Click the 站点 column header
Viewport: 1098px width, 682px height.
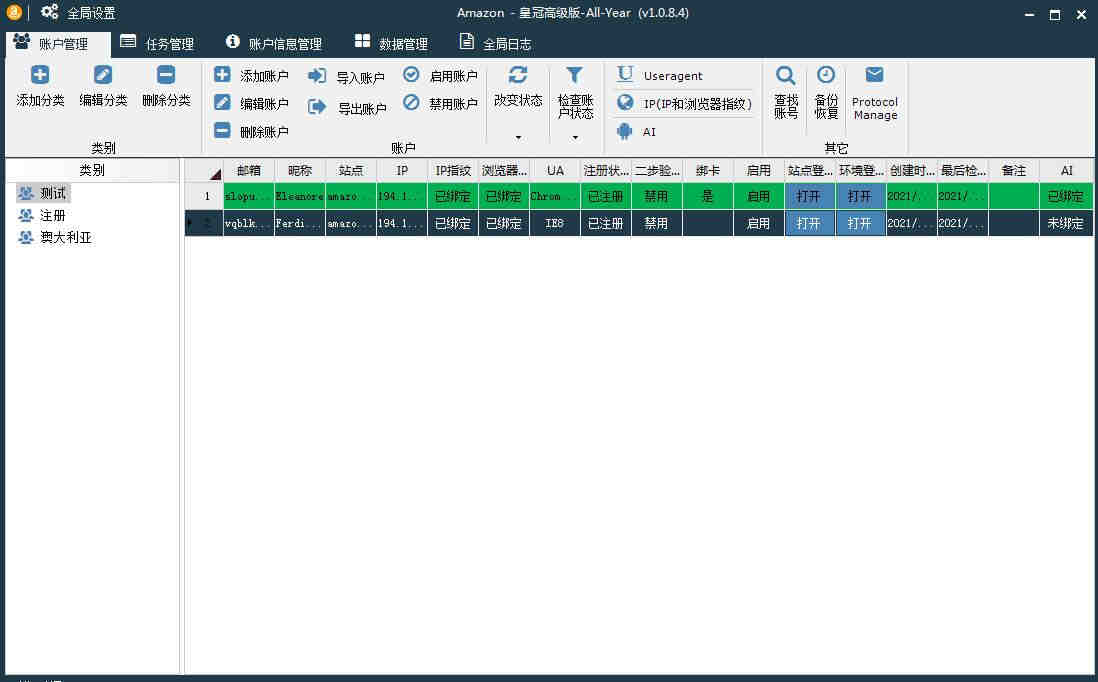pos(351,170)
